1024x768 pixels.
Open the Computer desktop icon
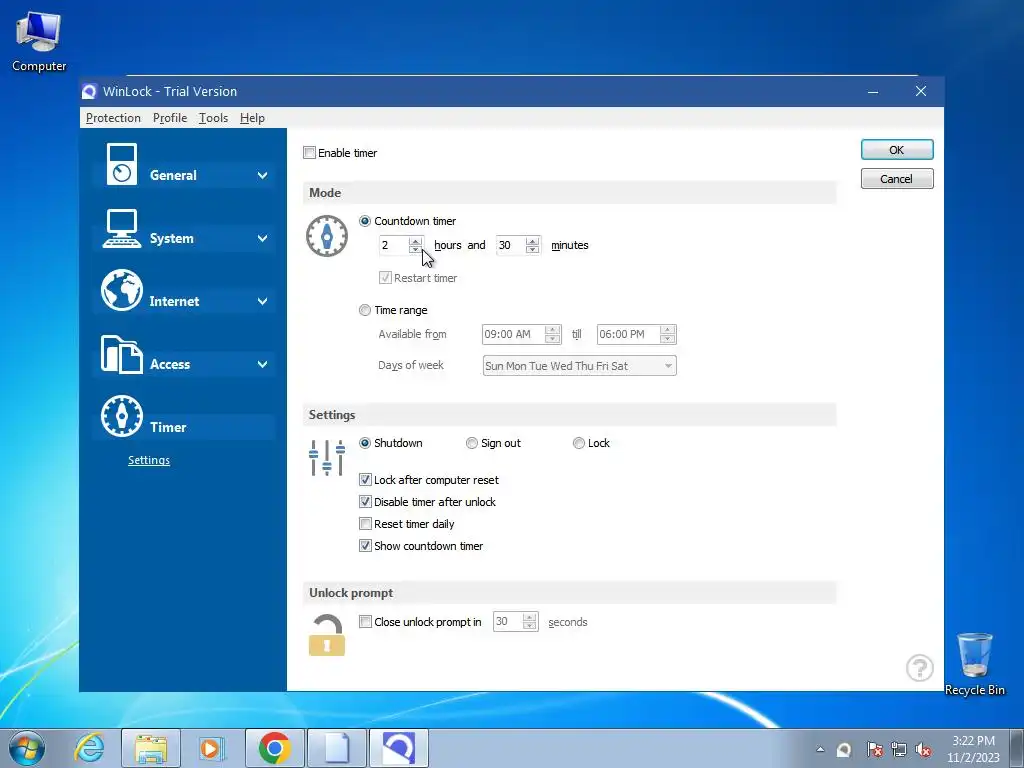pos(39,41)
